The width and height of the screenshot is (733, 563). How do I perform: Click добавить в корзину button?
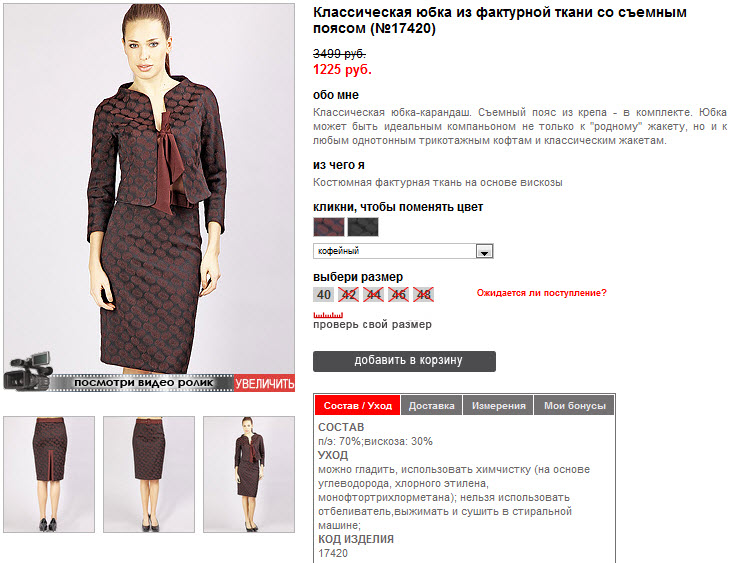[404, 361]
